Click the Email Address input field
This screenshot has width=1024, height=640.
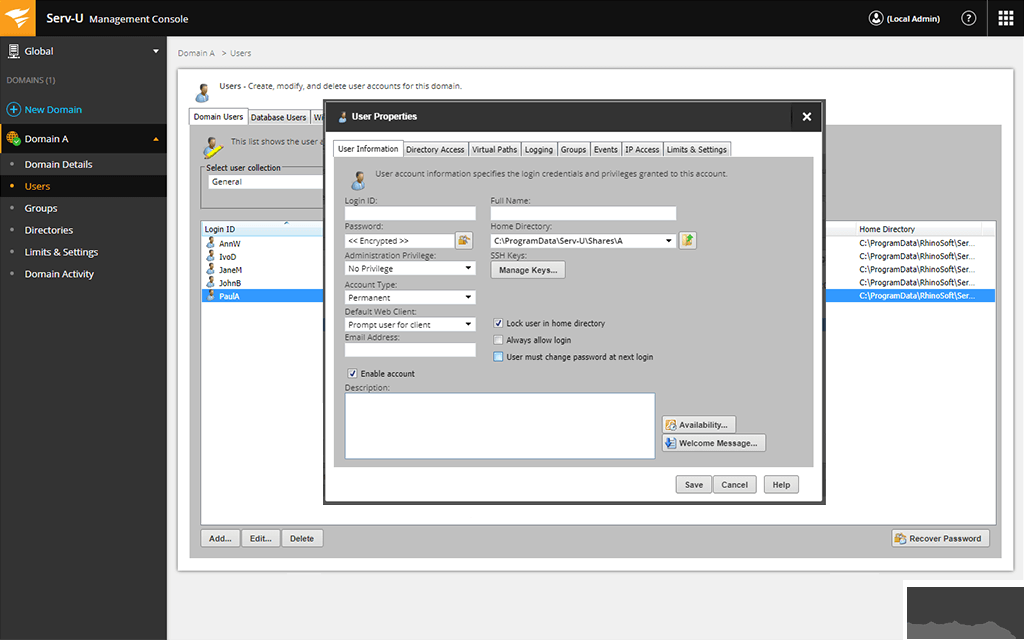coord(409,349)
